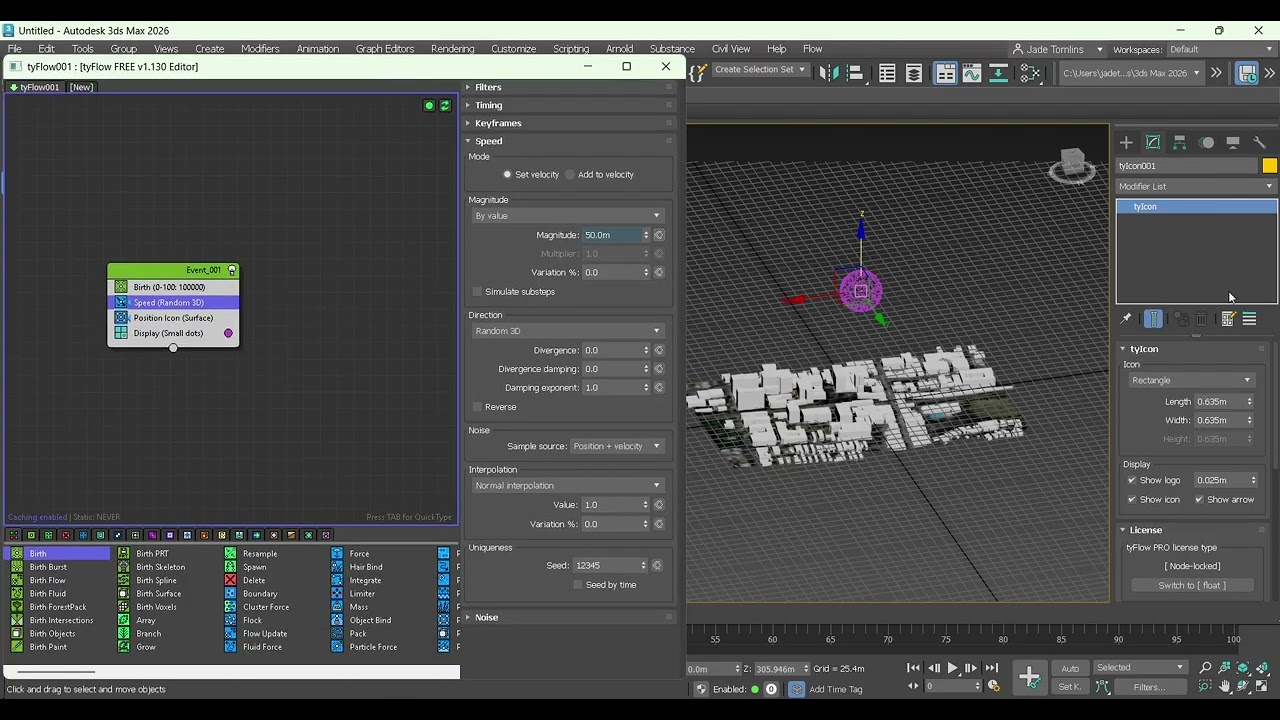This screenshot has height=720, width=1280.
Task: Click the Pin Stack icon
Action: [x=1126, y=319]
